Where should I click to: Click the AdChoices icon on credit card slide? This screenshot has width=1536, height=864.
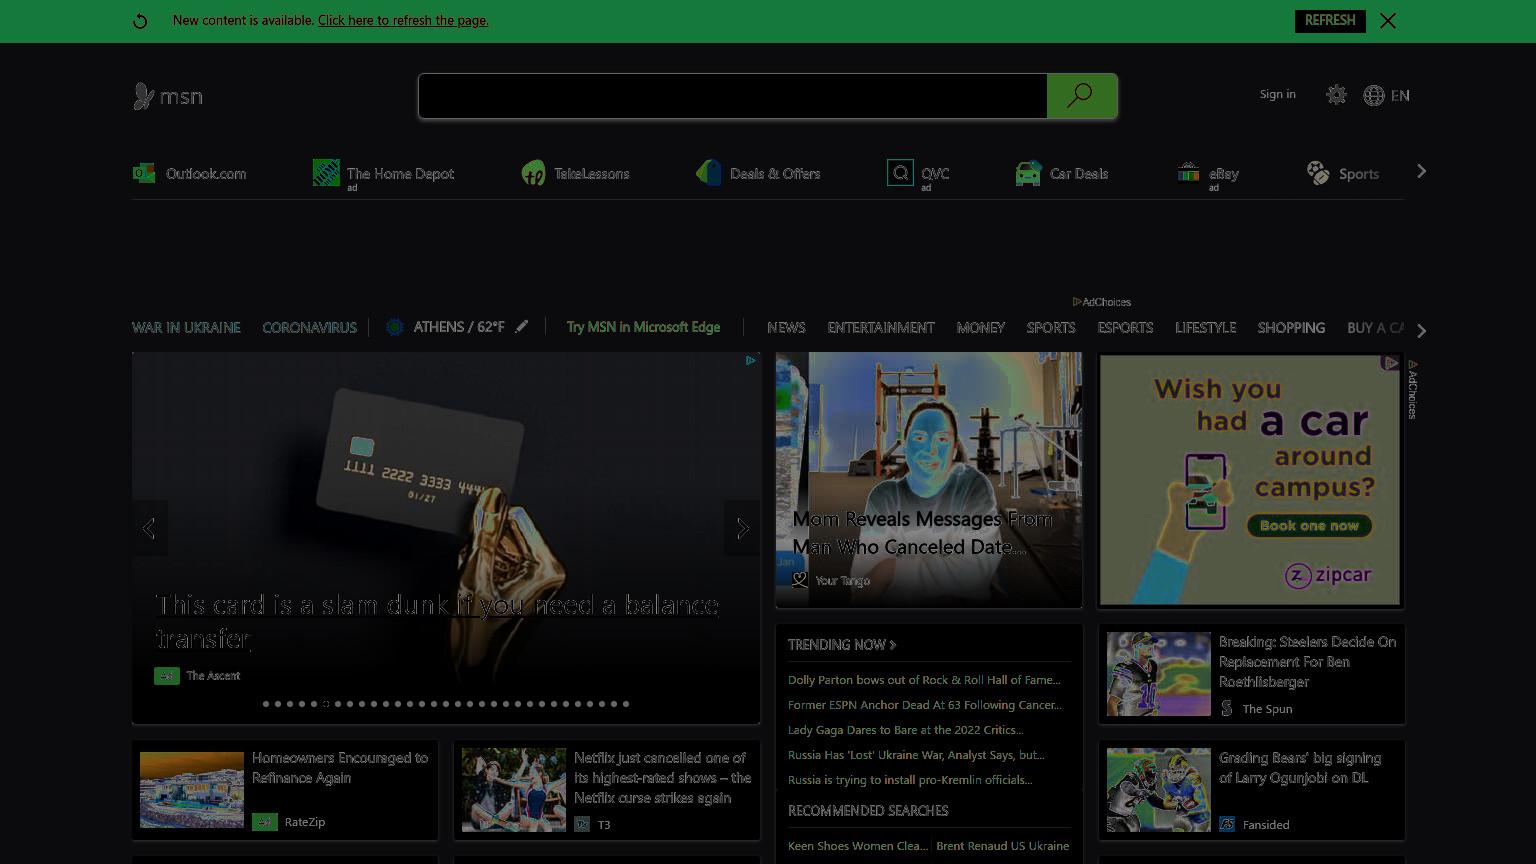pos(750,361)
